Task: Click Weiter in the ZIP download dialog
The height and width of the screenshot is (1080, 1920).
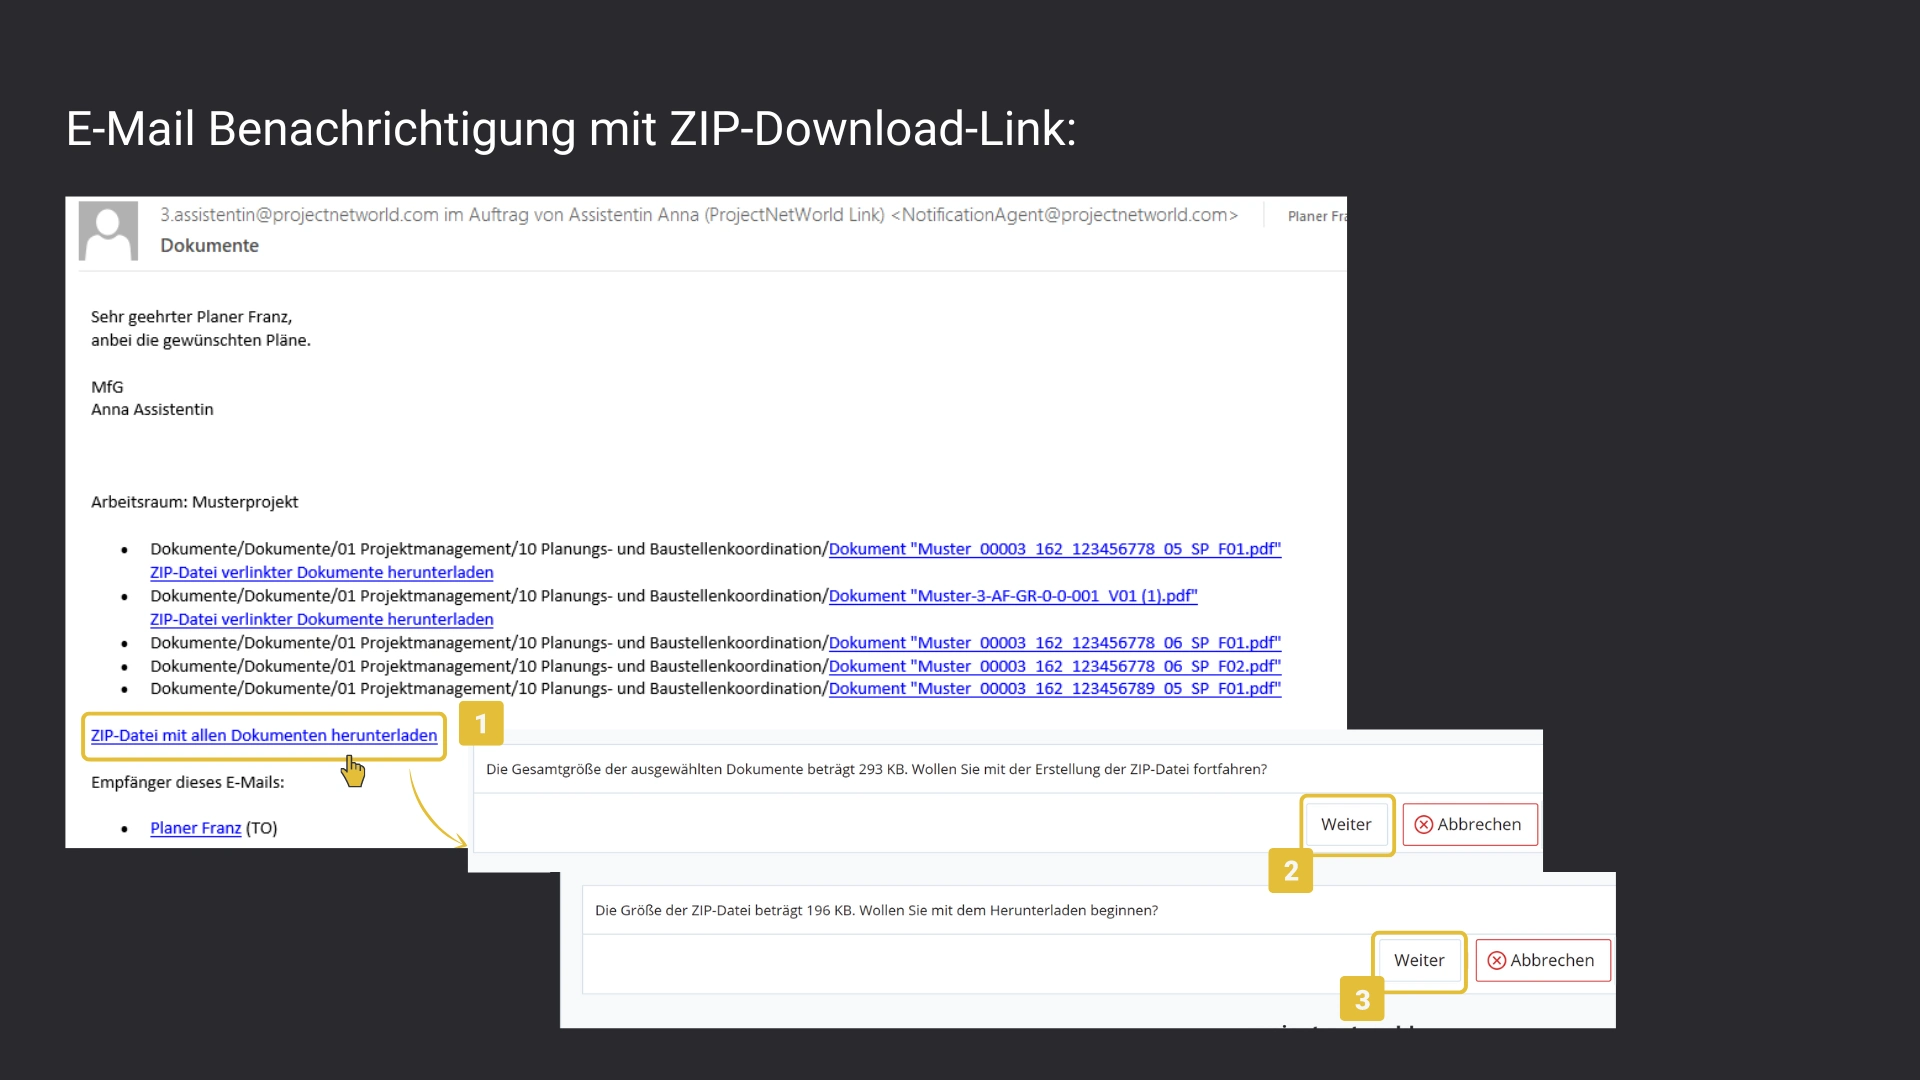Action: point(1419,961)
